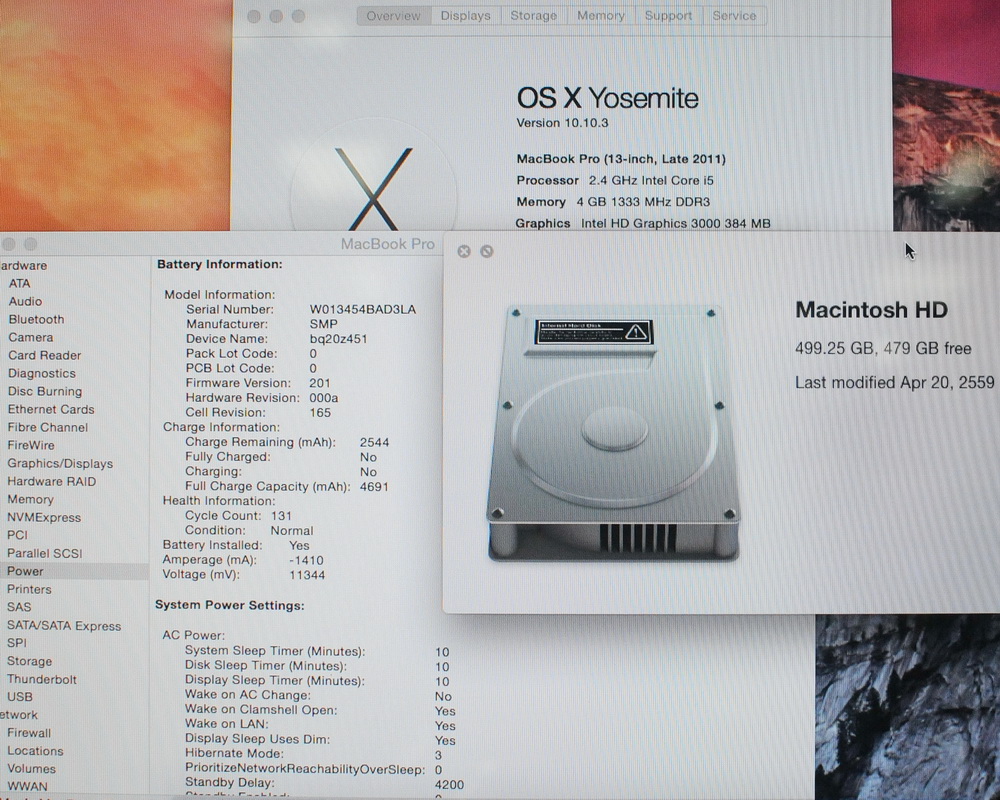Viewport: 1000px width, 800px height.
Task: Select Disc Burning in the sidebar
Action: (45, 391)
